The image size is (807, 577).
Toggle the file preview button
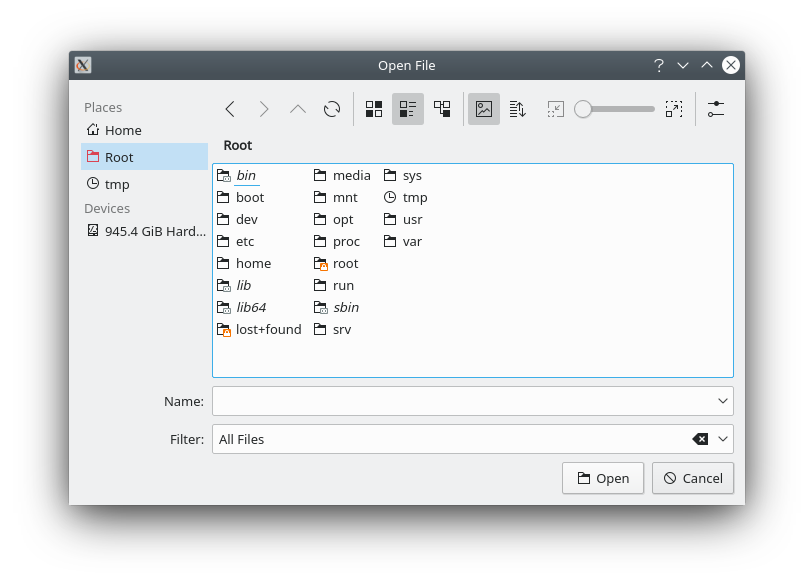point(484,109)
